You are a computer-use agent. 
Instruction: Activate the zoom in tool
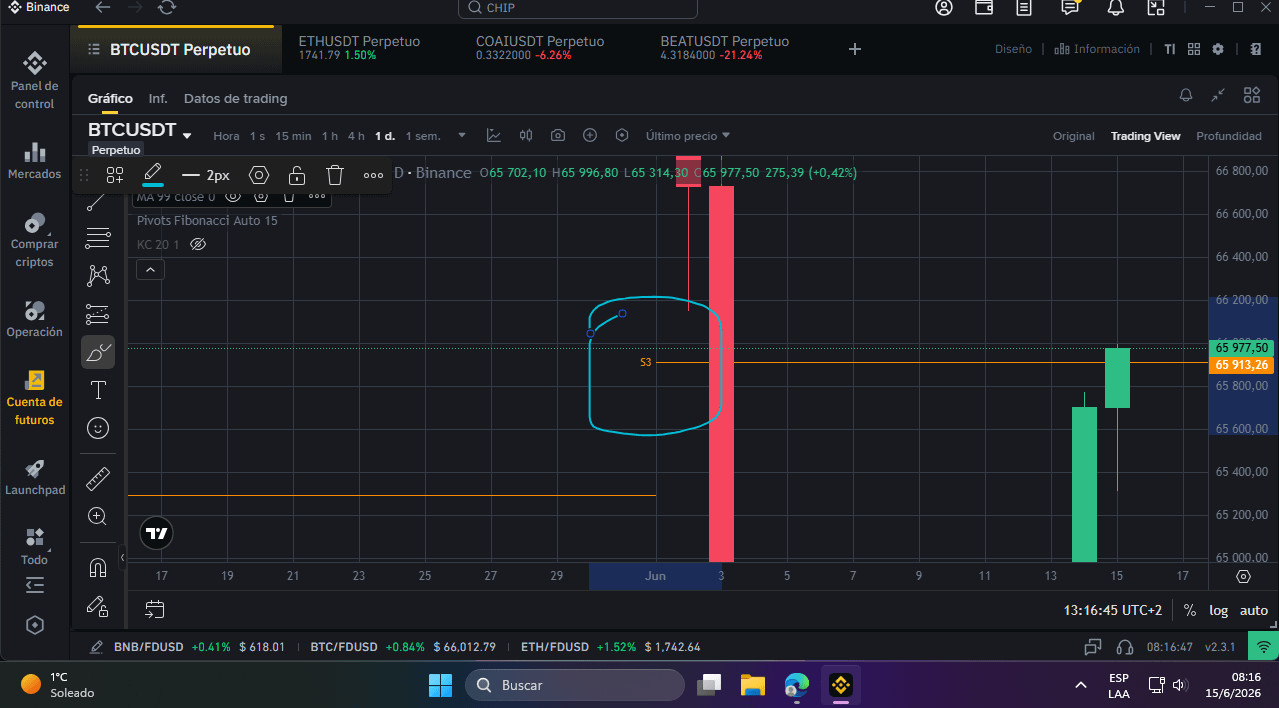click(98, 516)
